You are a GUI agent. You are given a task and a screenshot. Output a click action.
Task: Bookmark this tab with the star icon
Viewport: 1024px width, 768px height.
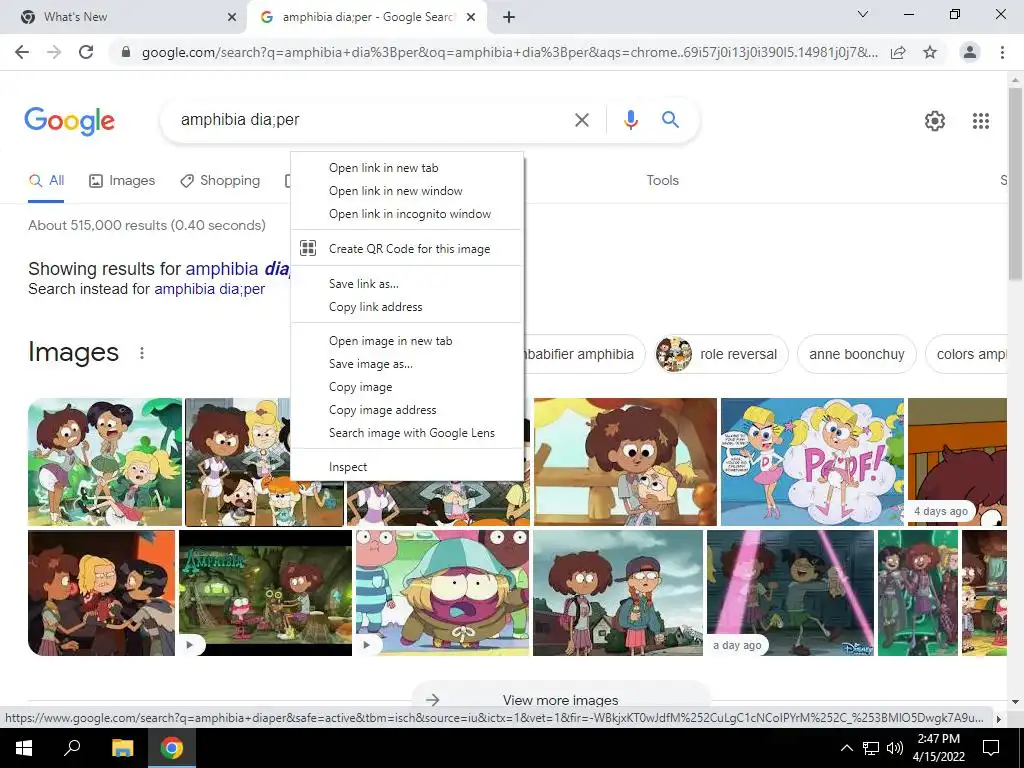pos(930,52)
